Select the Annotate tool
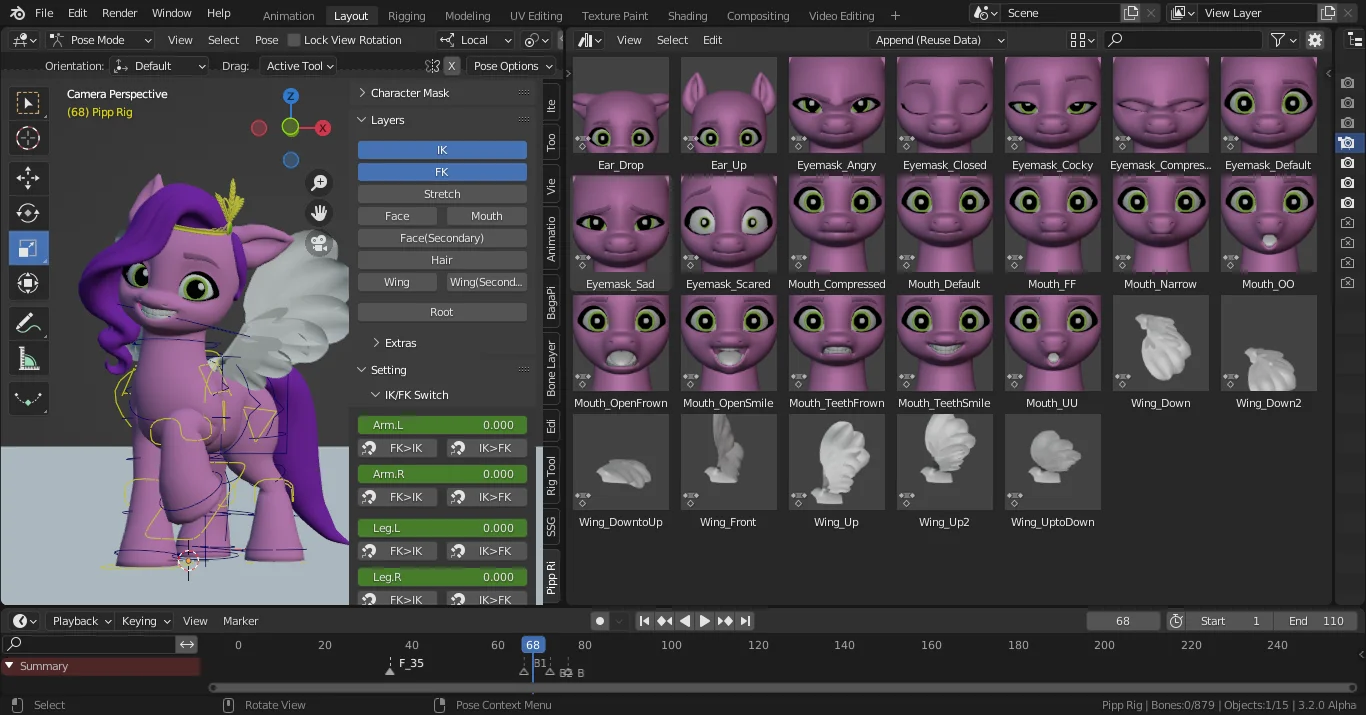 pyautogui.click(x=28, y=322)
